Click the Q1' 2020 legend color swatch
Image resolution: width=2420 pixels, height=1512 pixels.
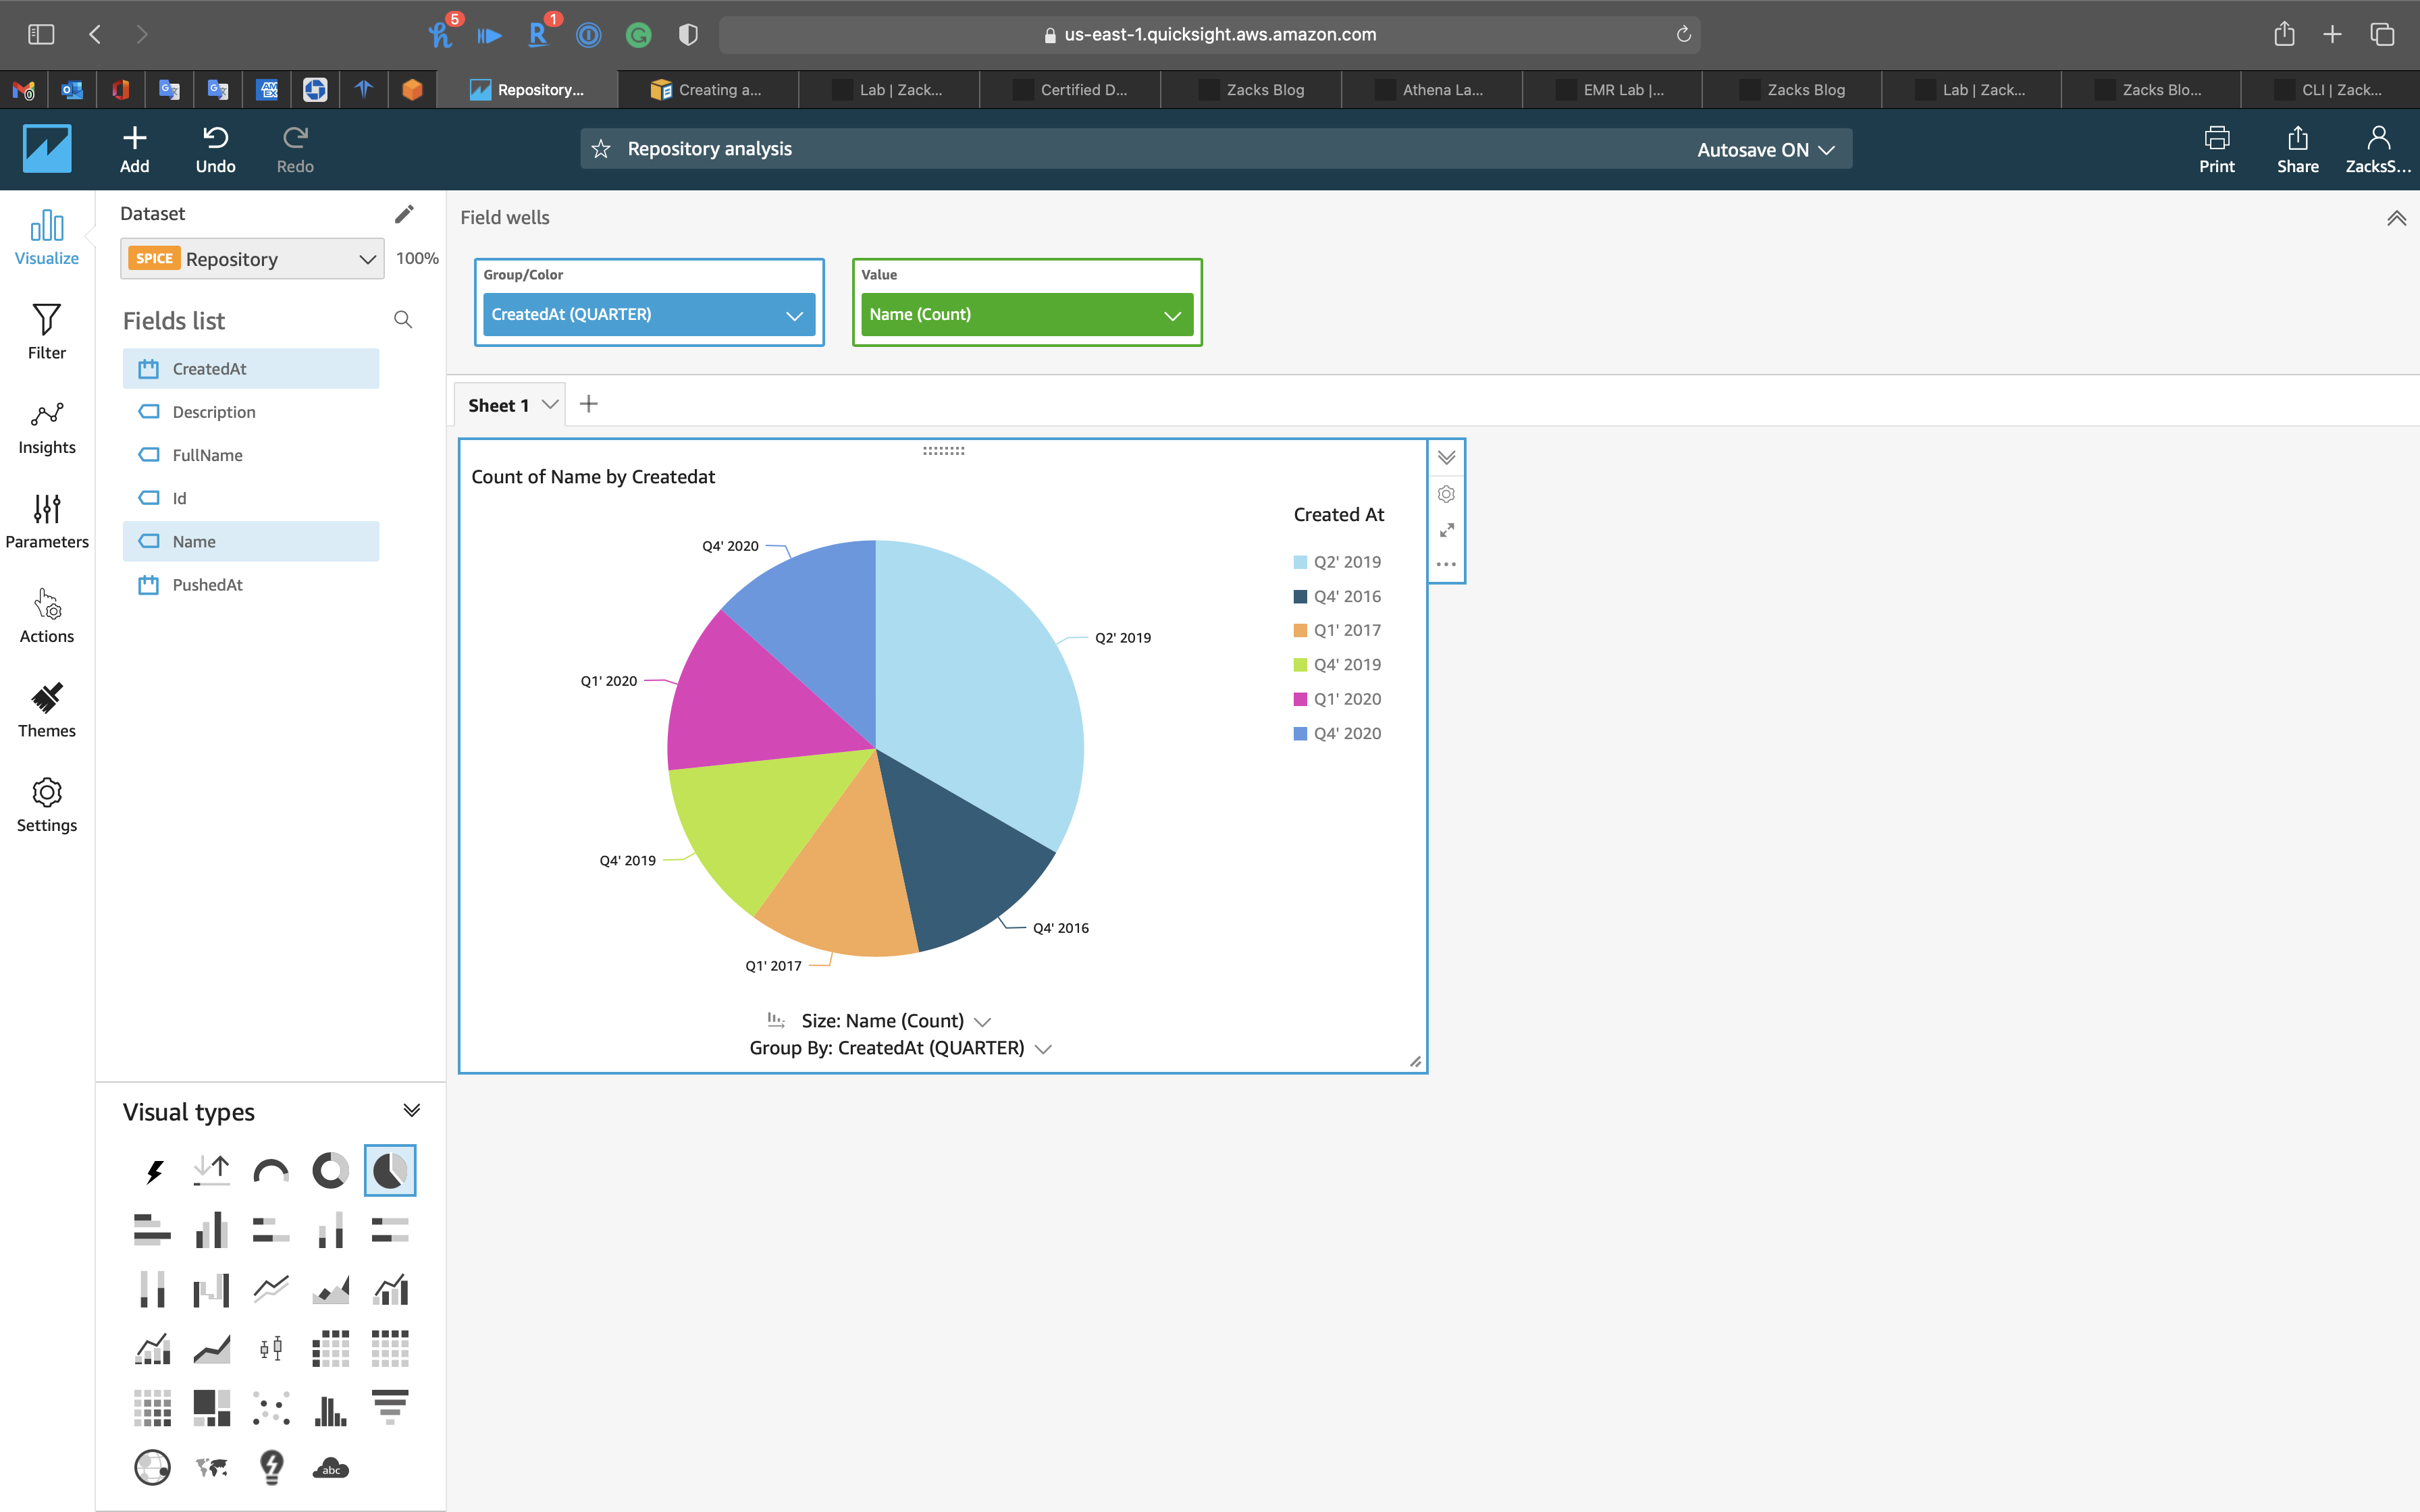tap(1300, 699)
